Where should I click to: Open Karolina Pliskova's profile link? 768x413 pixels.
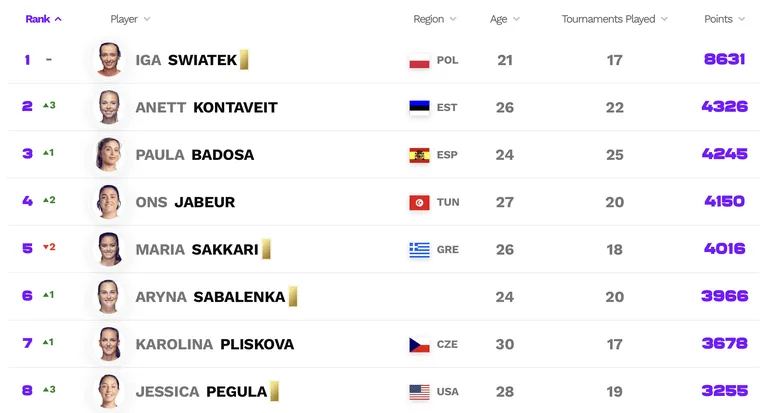215,344
